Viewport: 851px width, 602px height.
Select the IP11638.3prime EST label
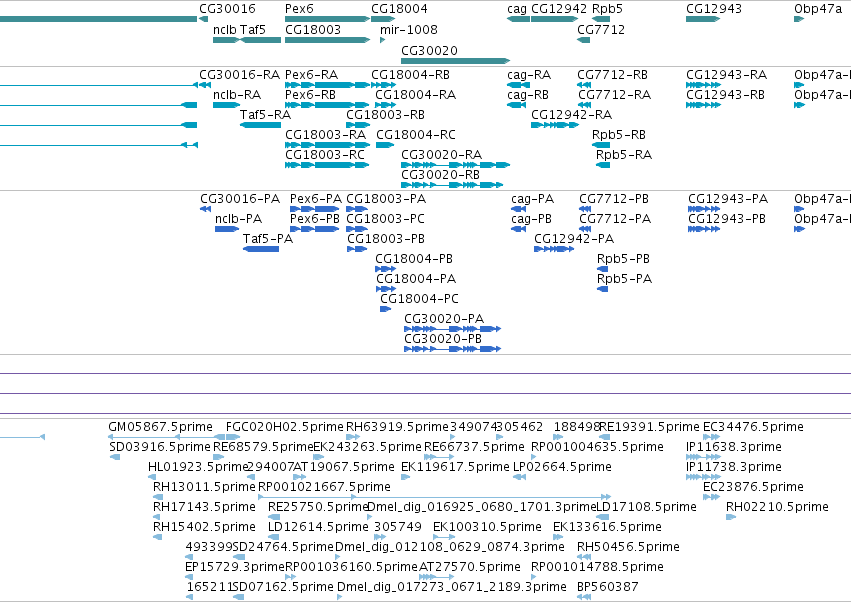(734, 447)
